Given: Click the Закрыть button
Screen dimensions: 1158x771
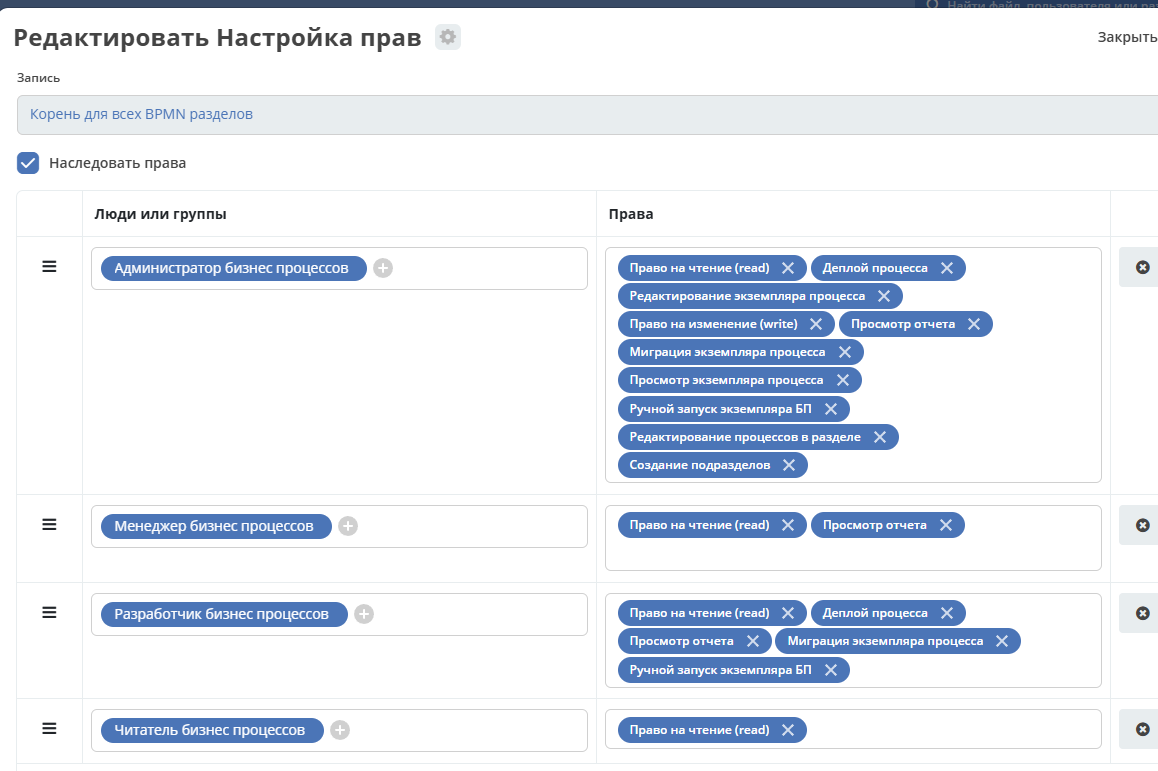Looking at the screenshot, I should [1127, 38].
